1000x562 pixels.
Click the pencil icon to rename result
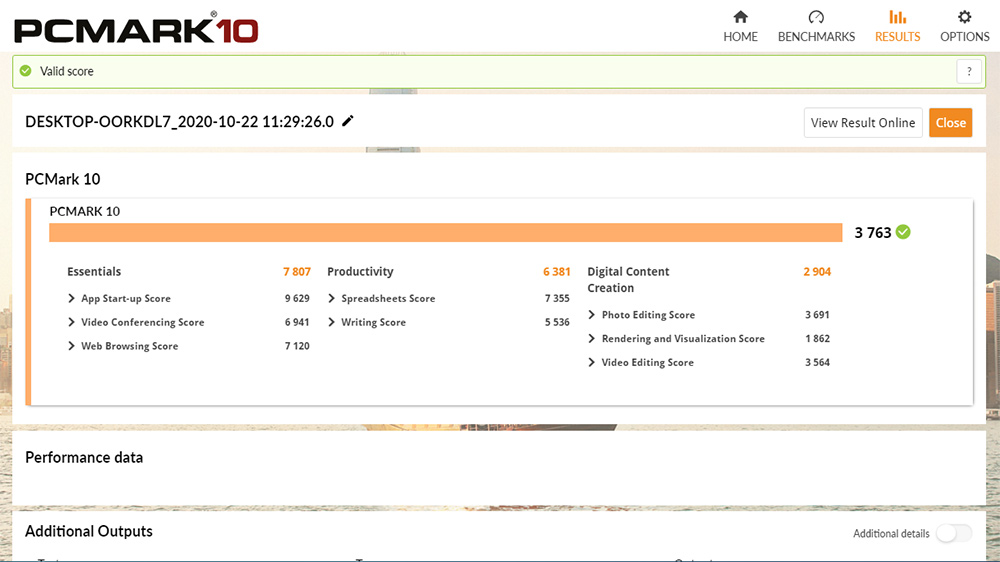click(x=348, y=121)
